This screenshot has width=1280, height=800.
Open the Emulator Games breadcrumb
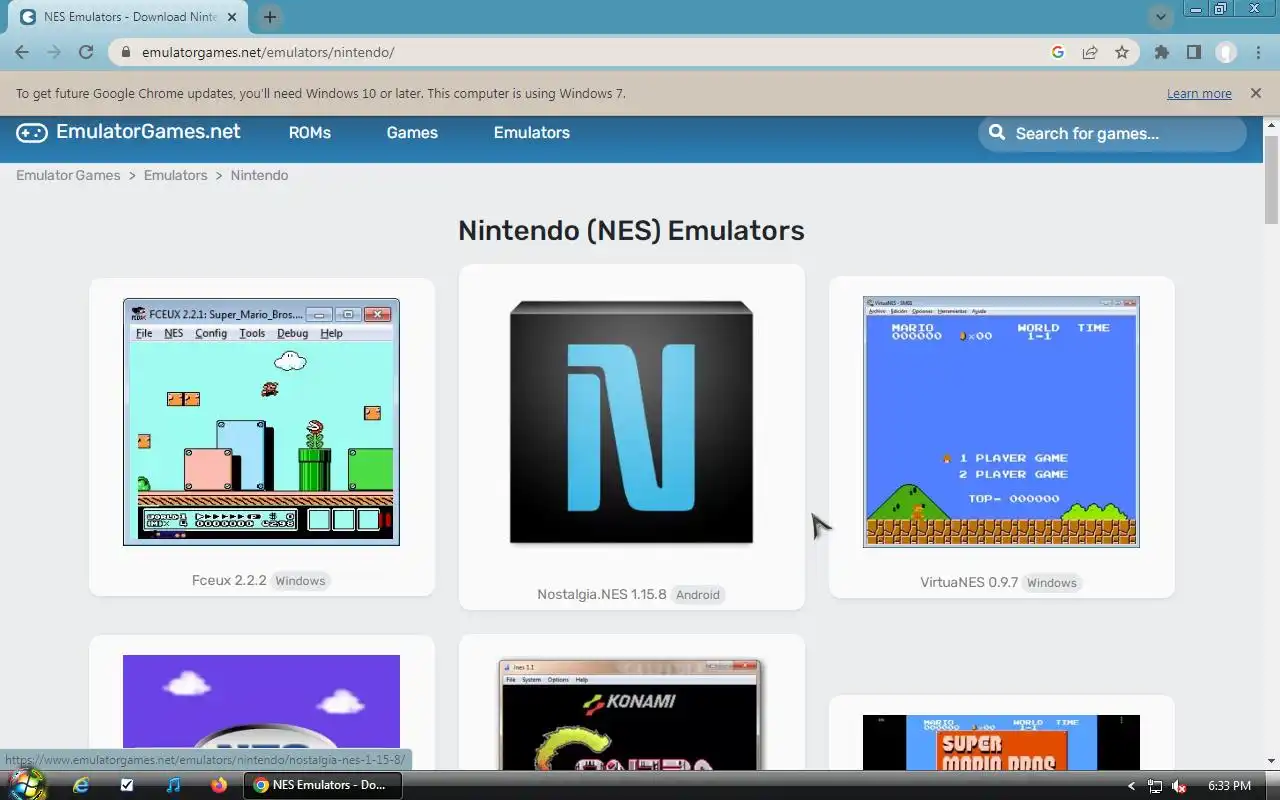coord(68,175)
